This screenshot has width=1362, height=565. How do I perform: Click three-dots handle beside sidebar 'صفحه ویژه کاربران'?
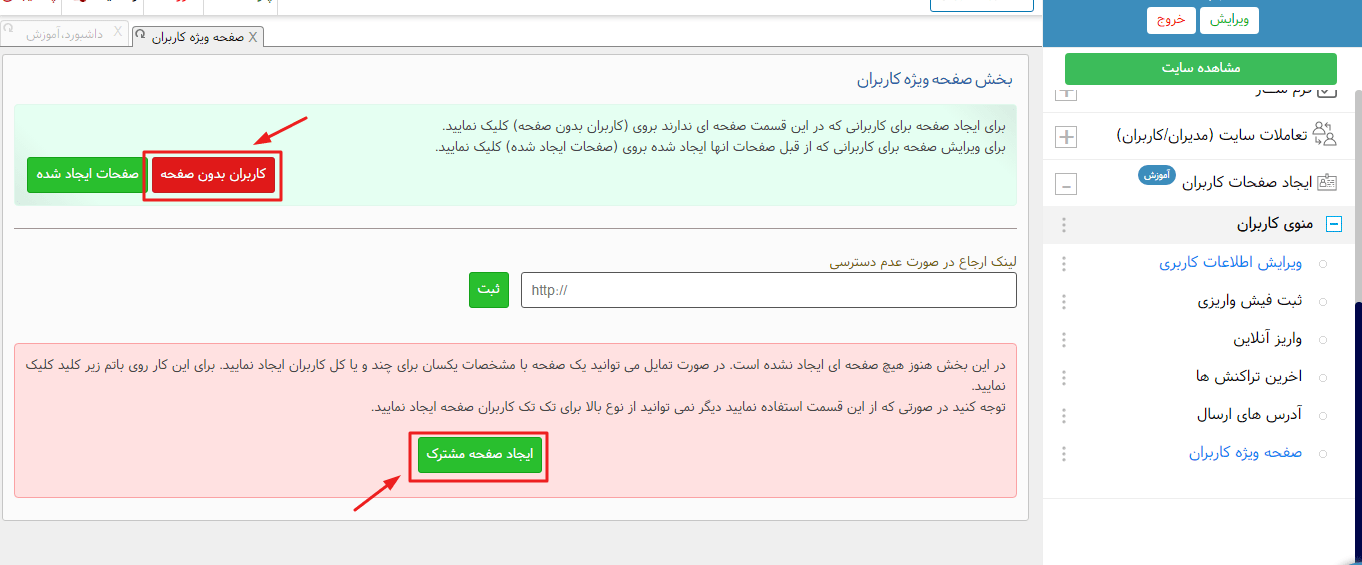pyautogui.click(x=1063, y=454)
